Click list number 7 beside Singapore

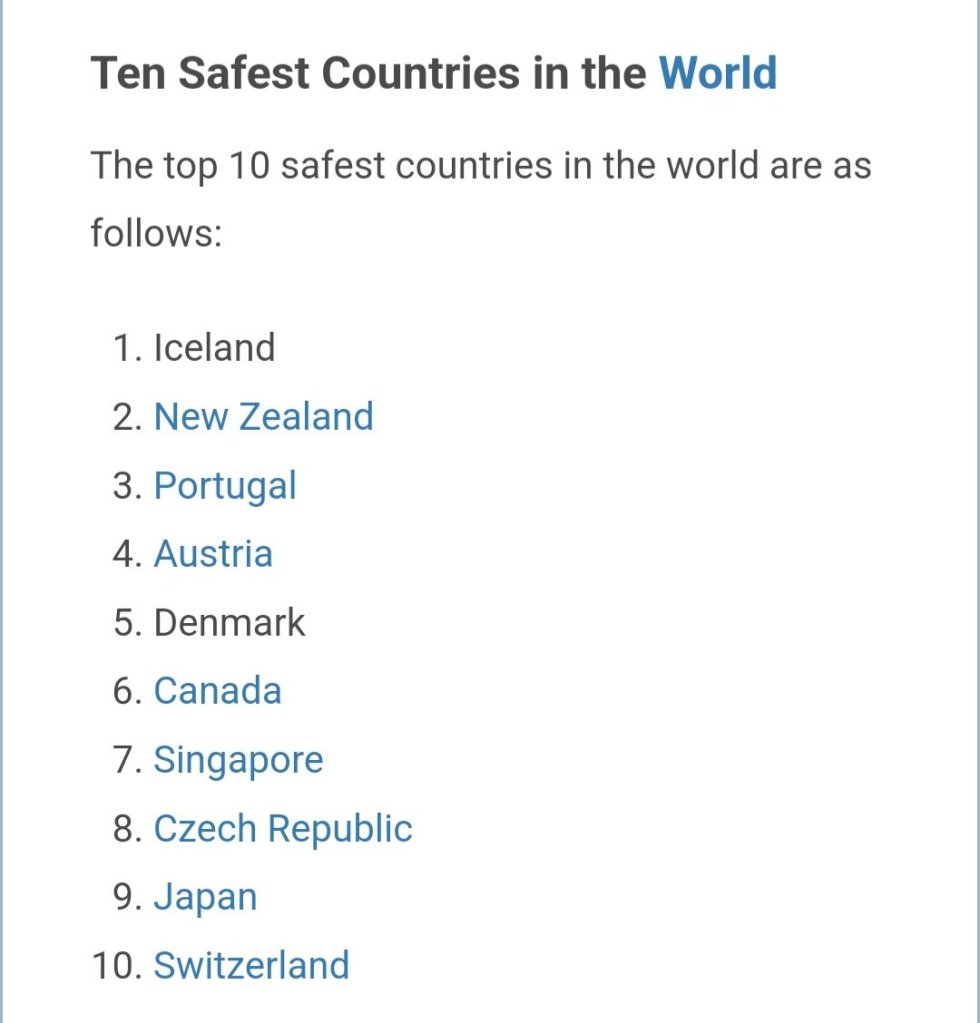coord(125,760)
